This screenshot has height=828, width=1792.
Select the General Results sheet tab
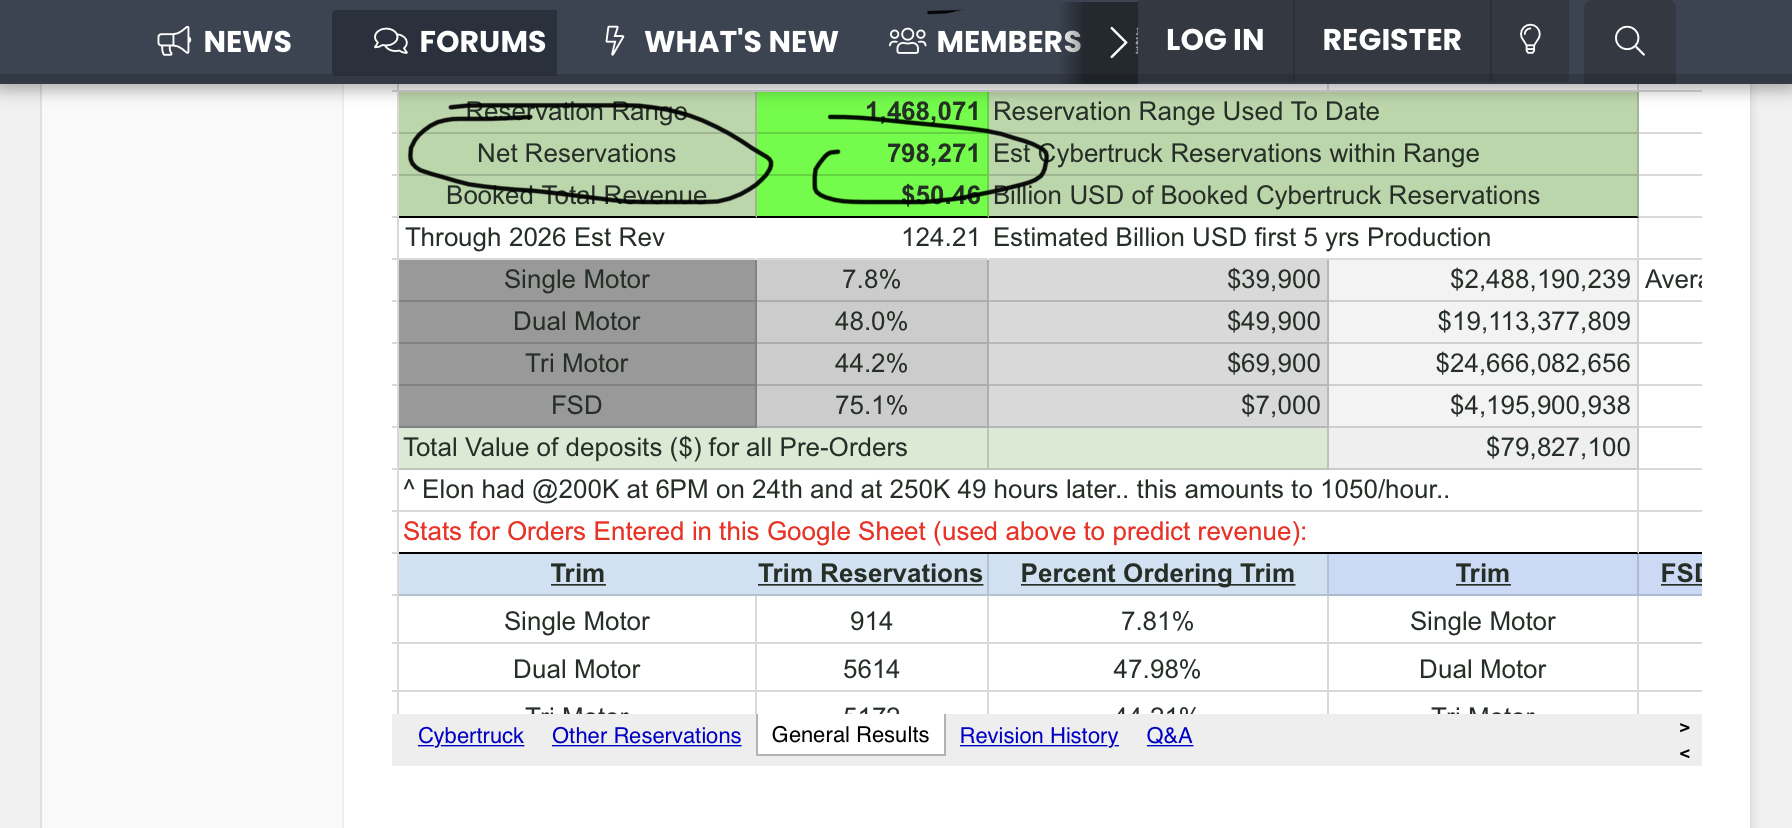tap(850, 735)
